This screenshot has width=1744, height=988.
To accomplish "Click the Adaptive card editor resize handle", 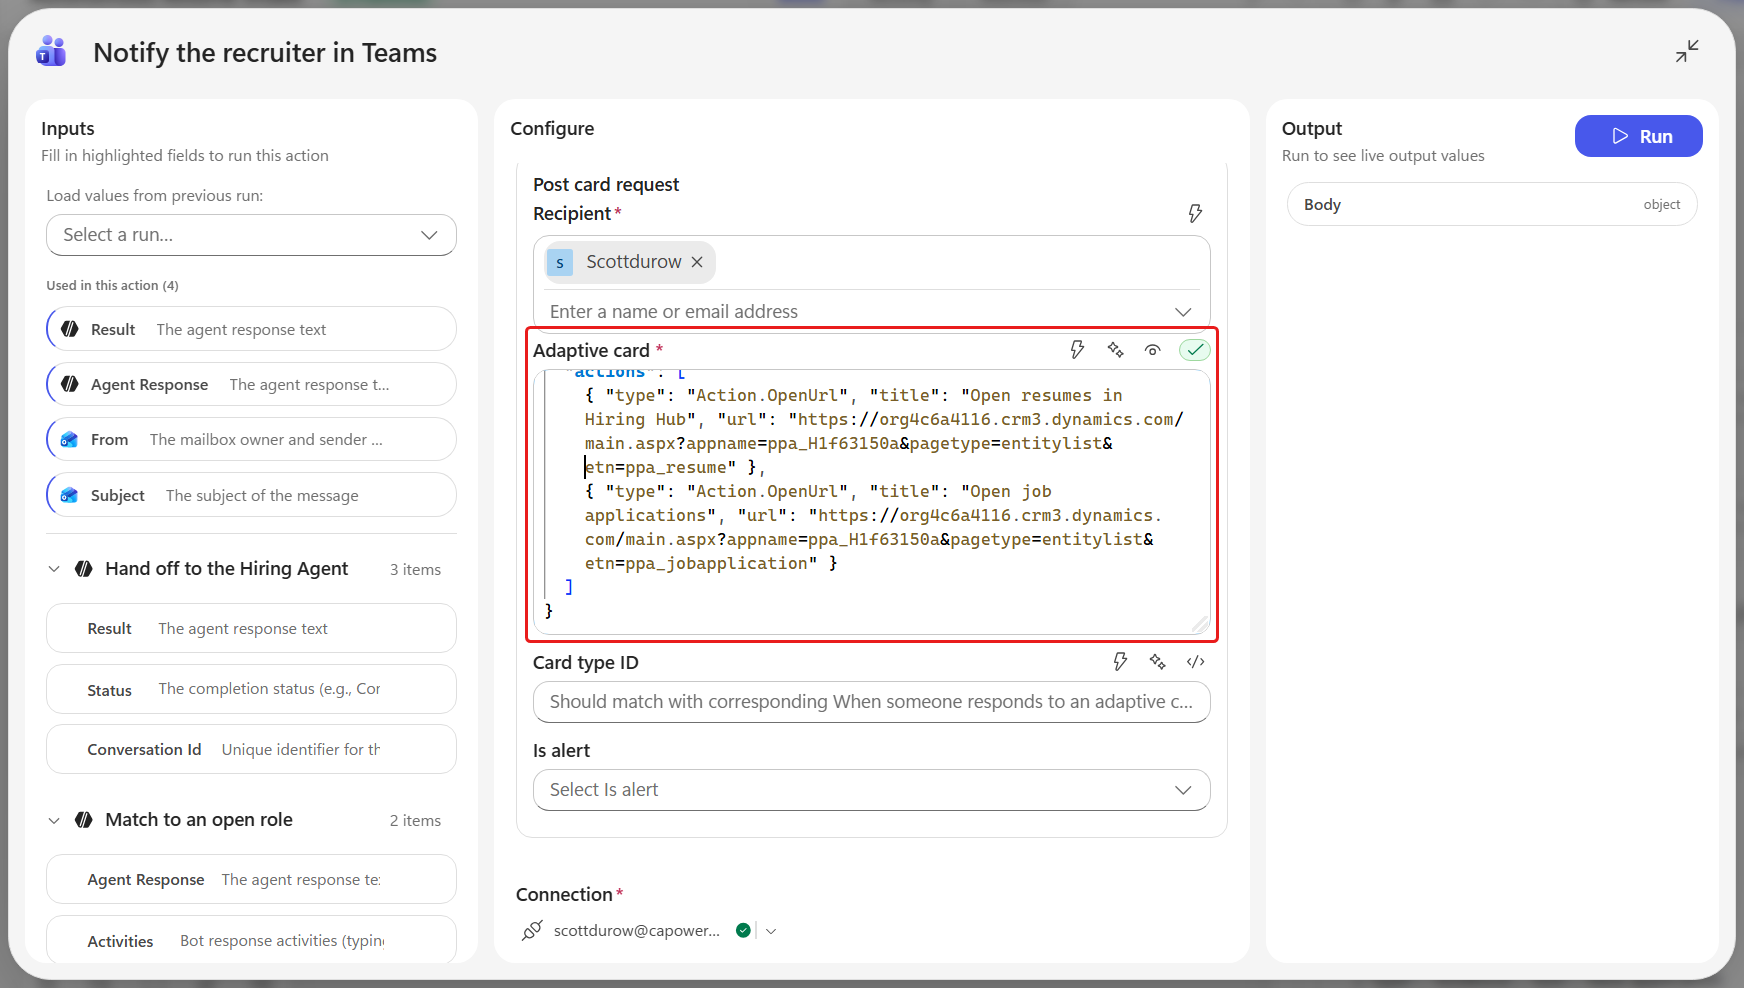I will (x=1201, y=625).
